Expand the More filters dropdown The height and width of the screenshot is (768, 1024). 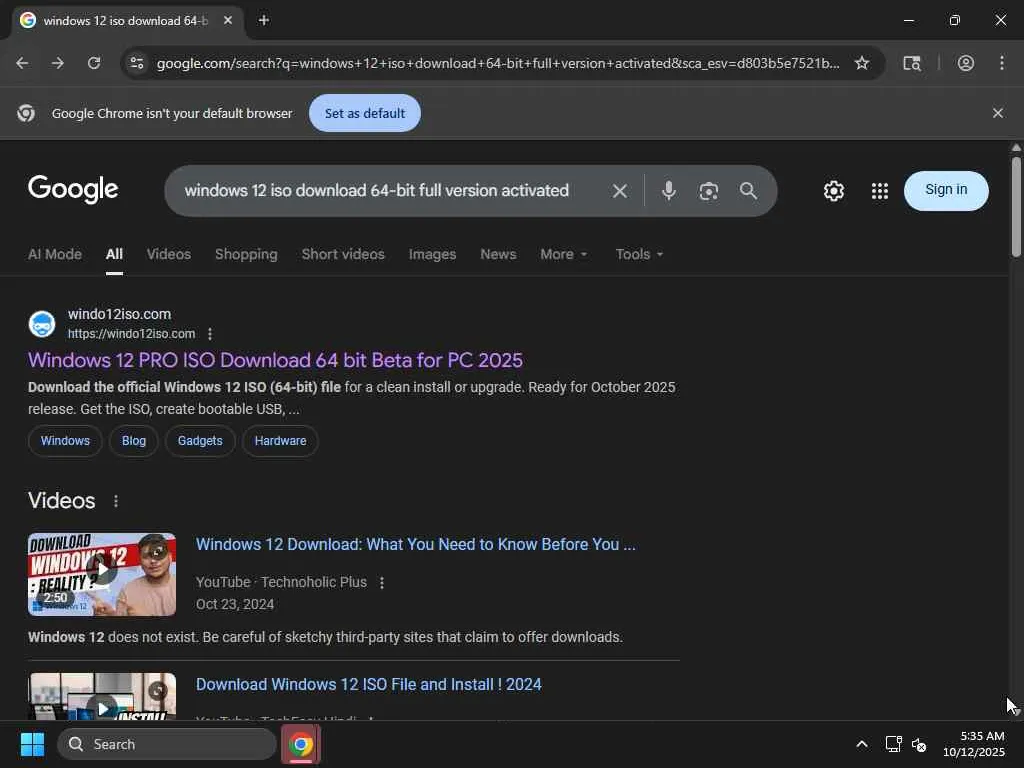564,254
